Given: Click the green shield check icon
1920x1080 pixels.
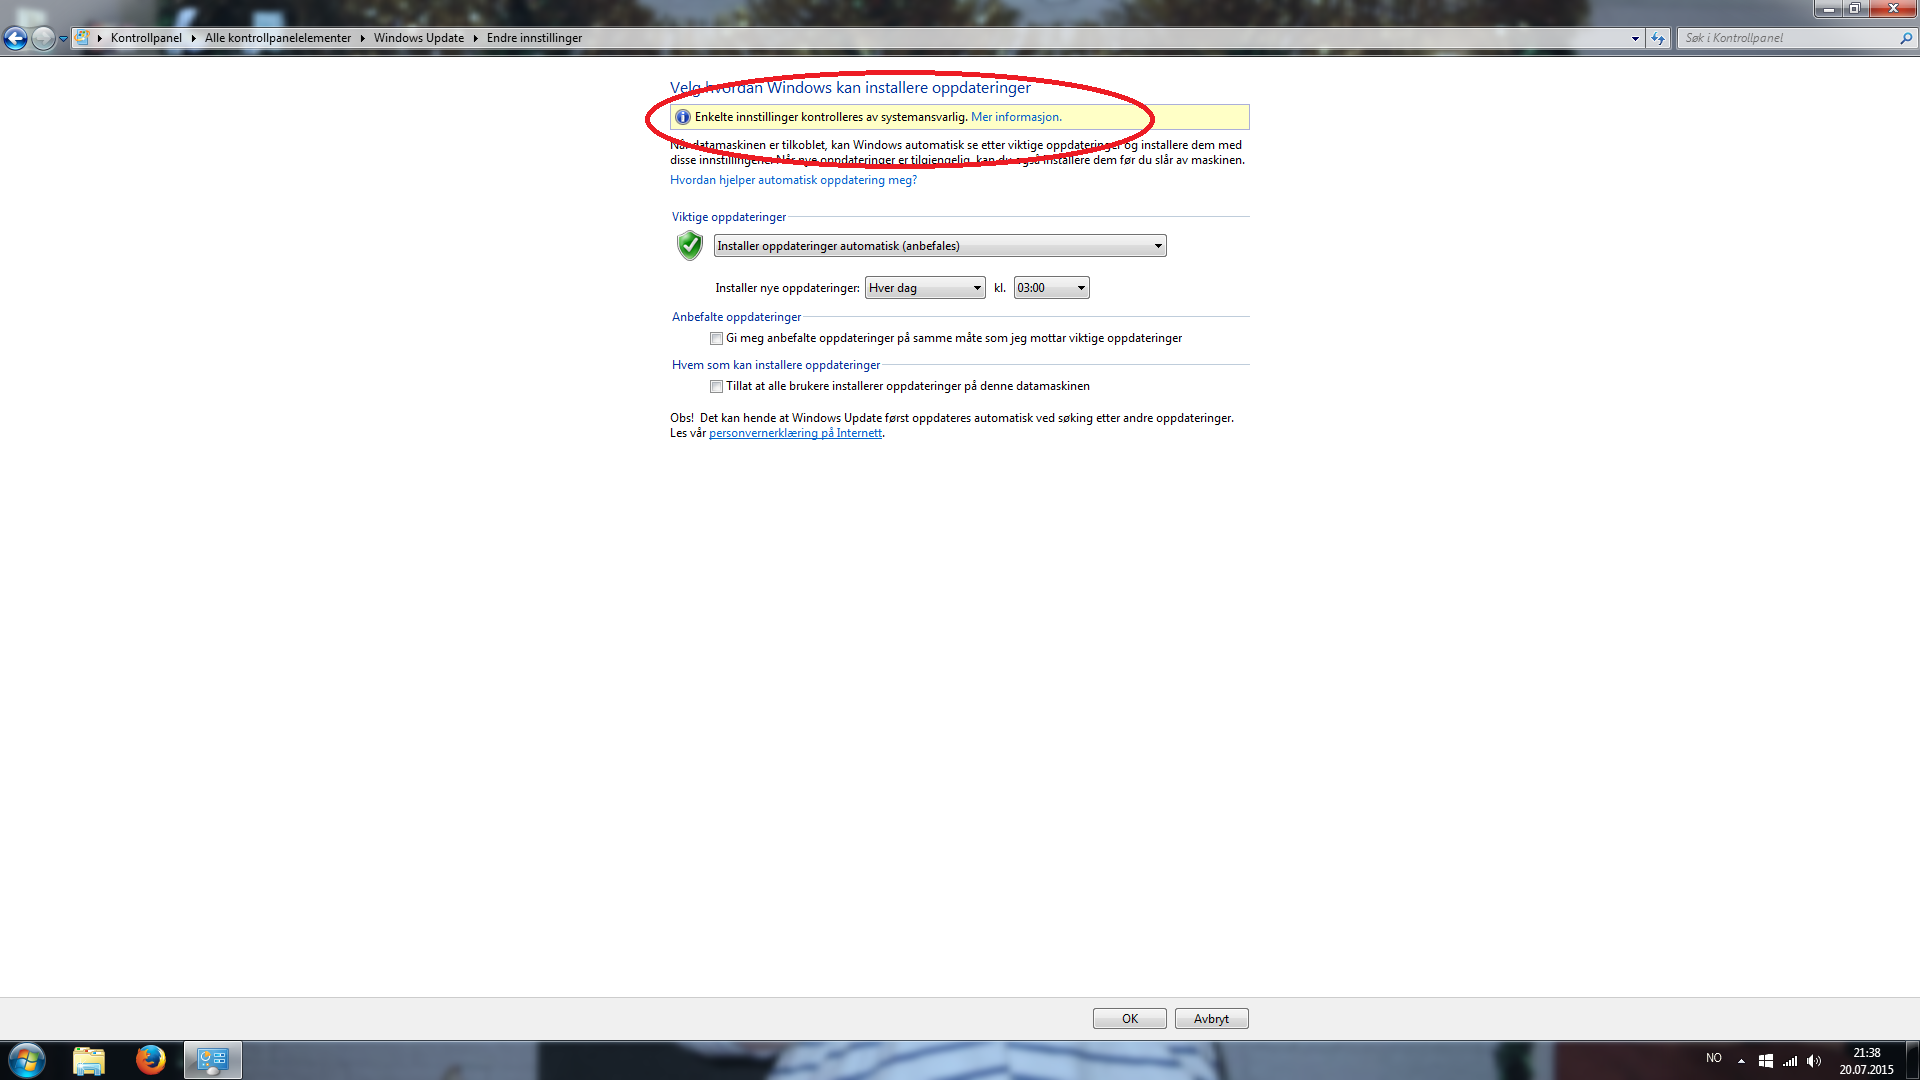Looking at the screenshot, I should click(x=690, y=245).
